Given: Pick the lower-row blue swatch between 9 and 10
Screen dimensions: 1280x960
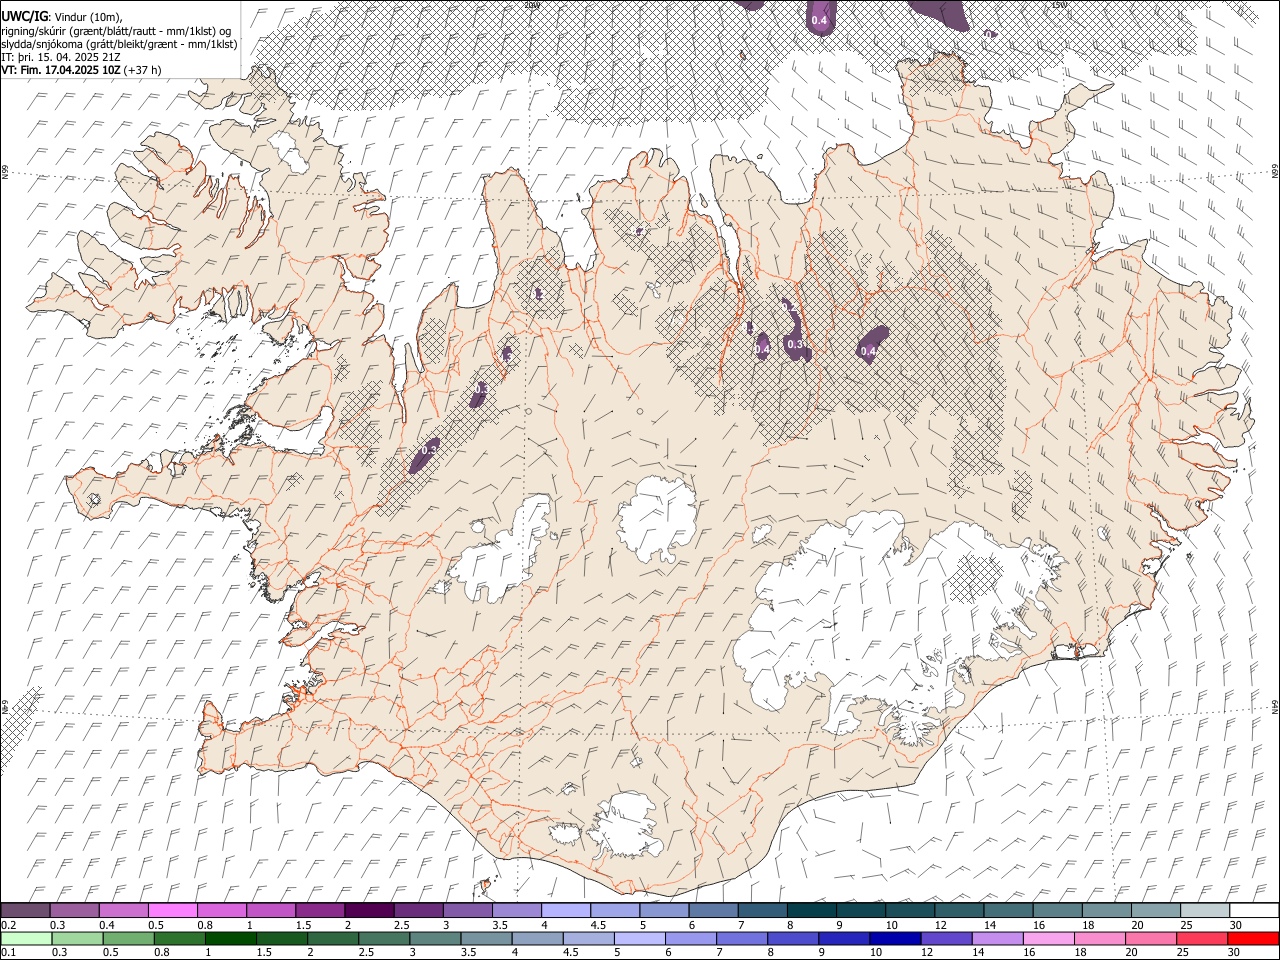Looking at the screenshot, I should pos(844,938).
